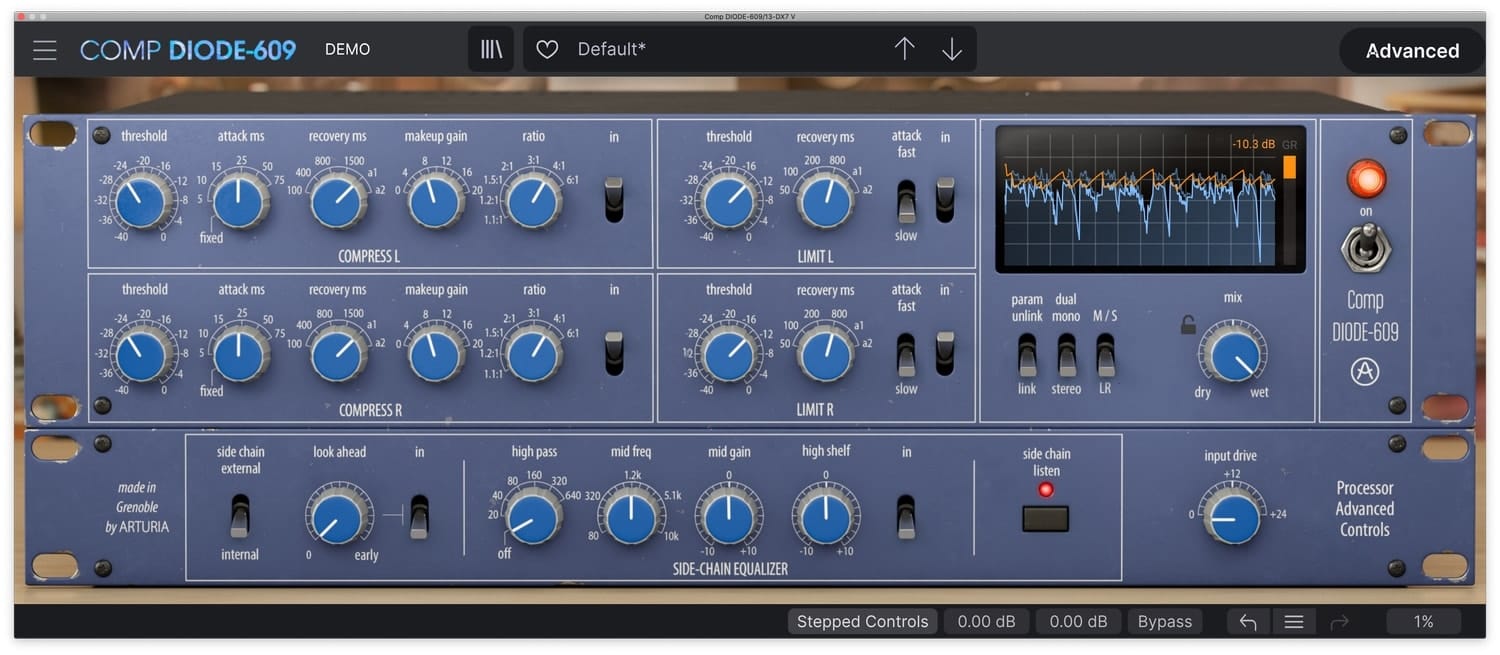Collapse the Advanced panel
Viewport: 1500px width, 655px height.
pos(1411,51)
